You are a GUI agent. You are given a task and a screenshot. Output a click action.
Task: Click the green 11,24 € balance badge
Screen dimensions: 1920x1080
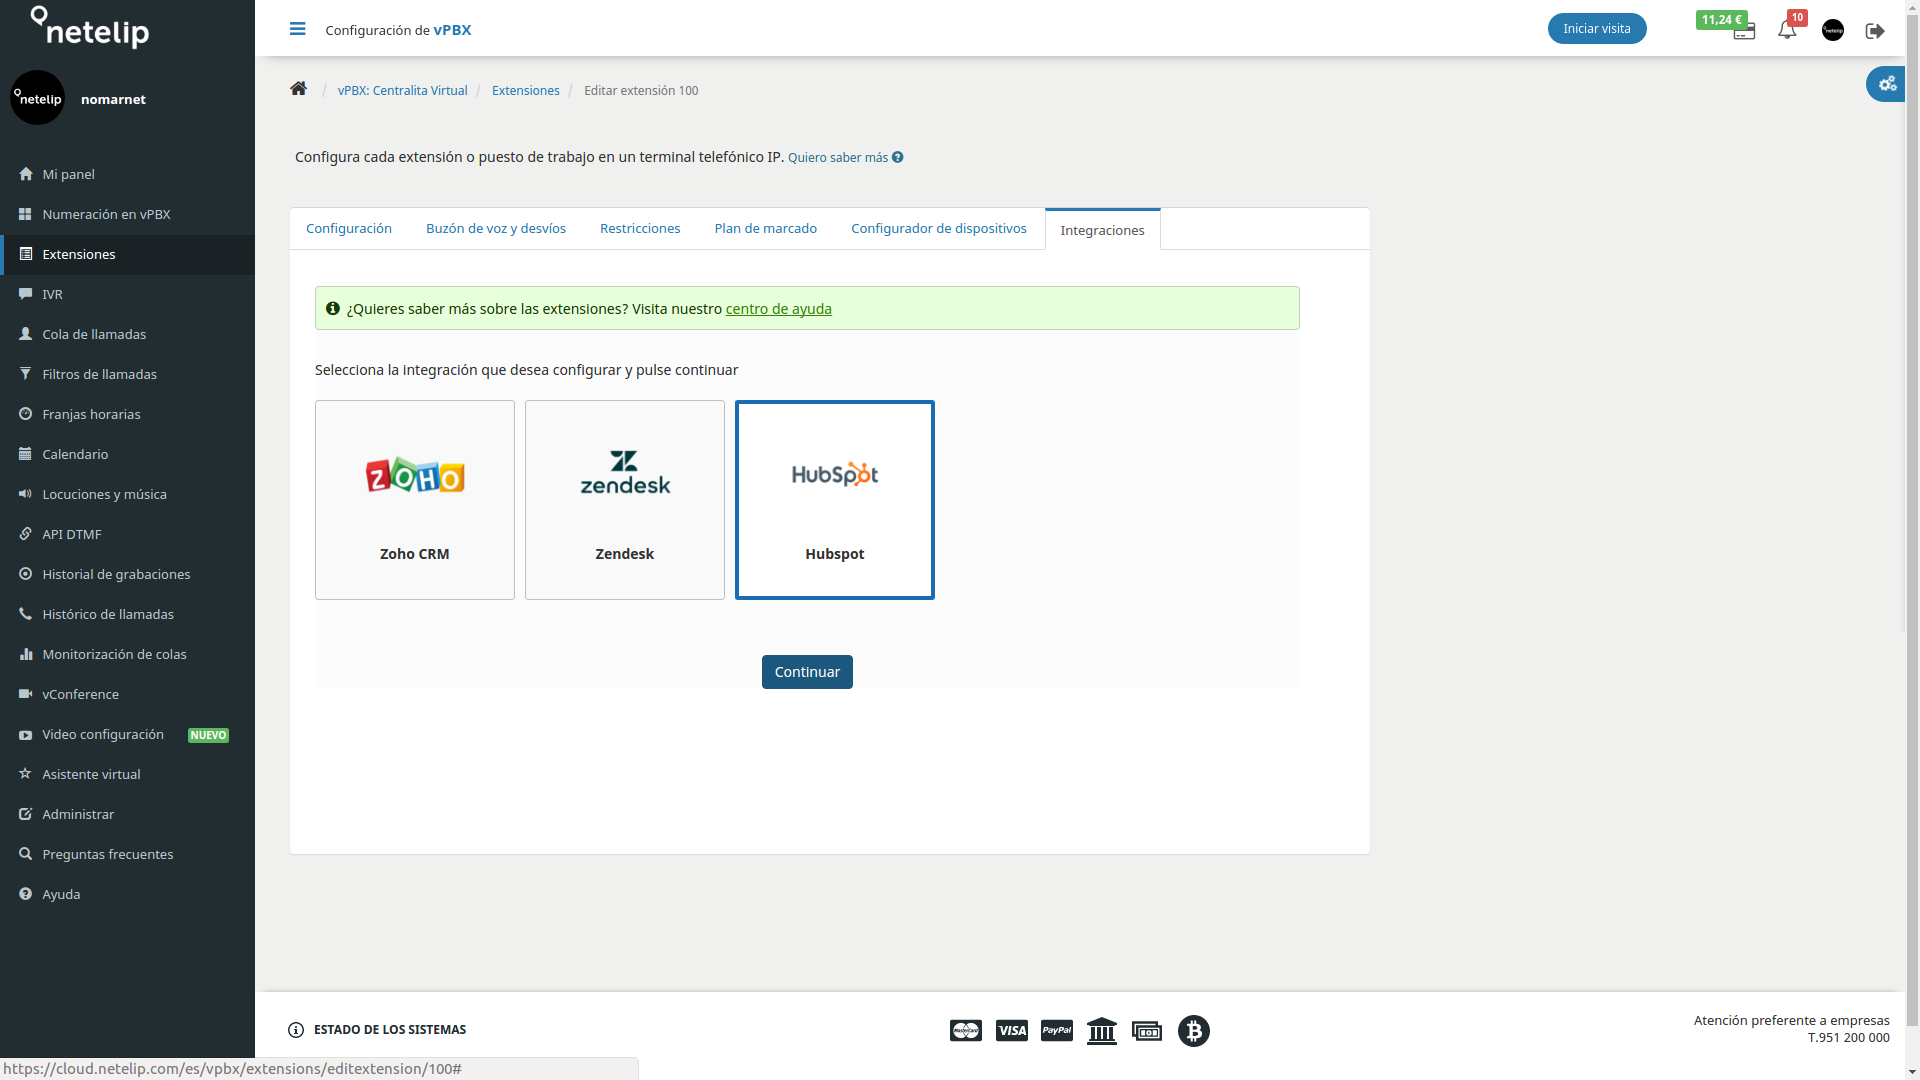[1721, 19]
